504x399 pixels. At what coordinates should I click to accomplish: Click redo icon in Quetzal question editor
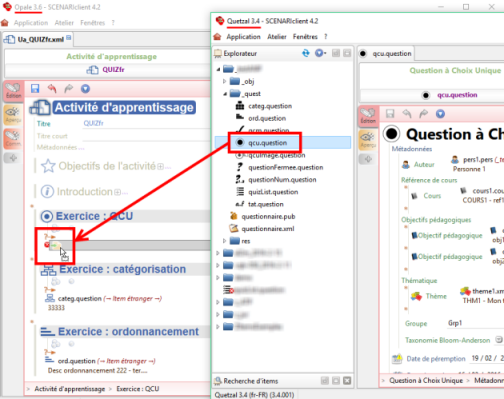coord(423,114)
